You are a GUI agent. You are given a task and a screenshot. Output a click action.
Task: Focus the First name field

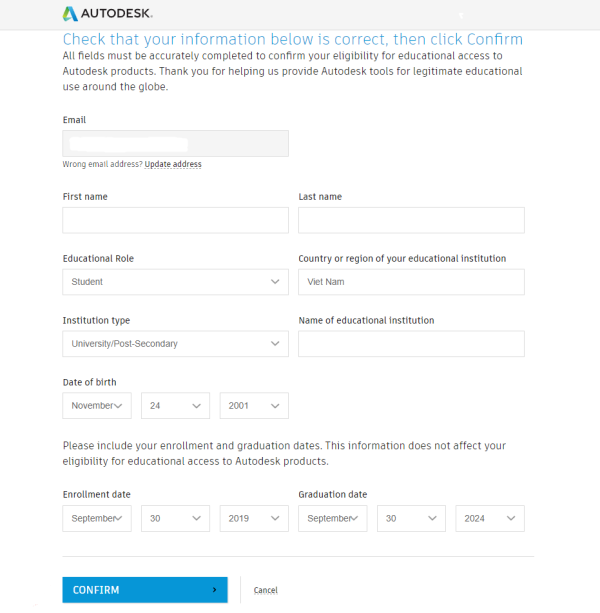(x=175, y=220)
